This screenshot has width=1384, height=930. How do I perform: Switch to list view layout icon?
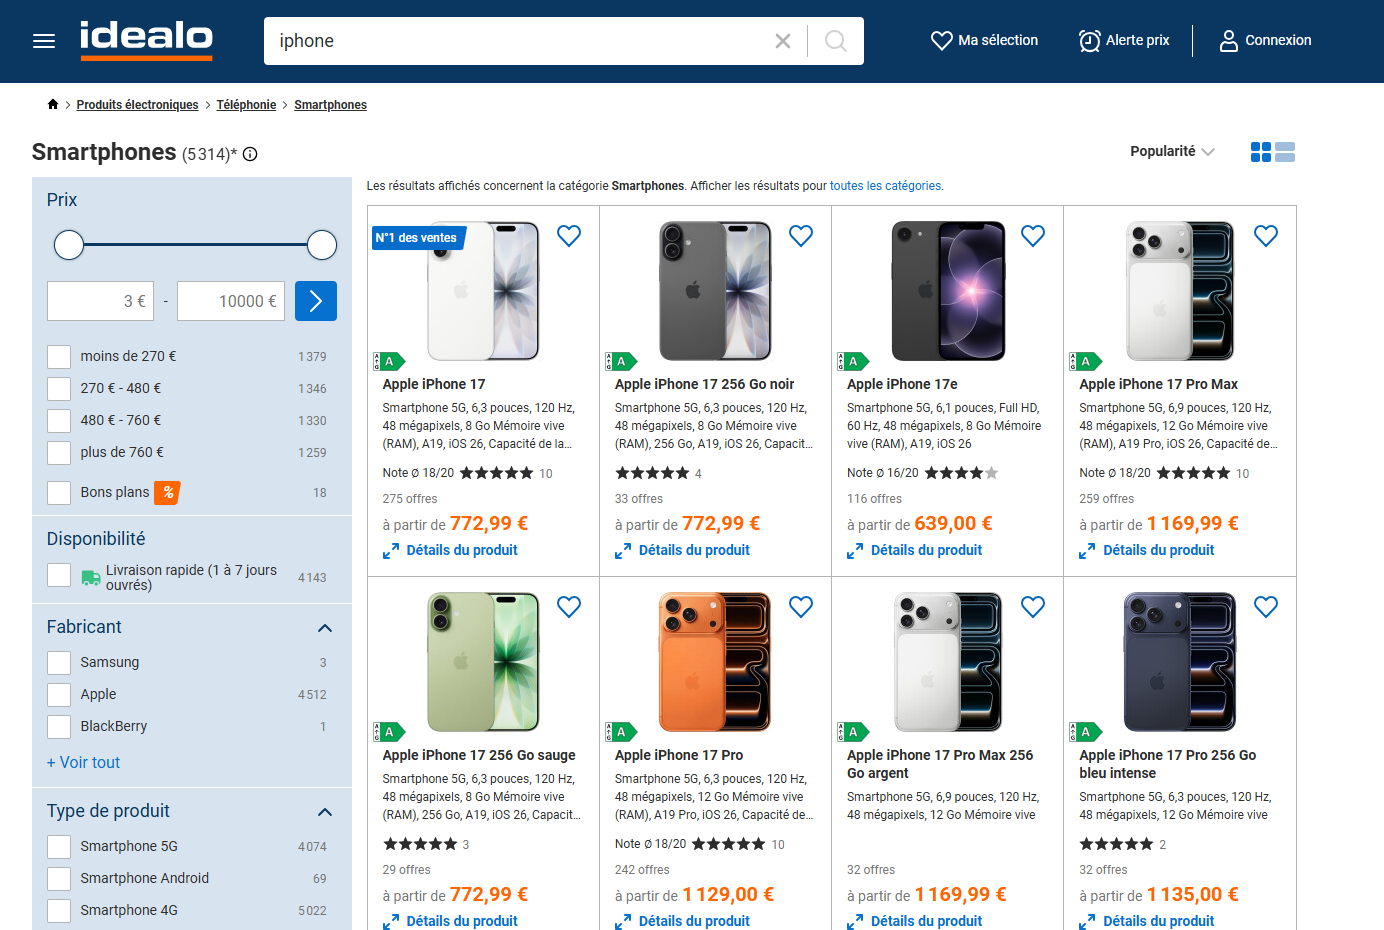coord(1285,152)
